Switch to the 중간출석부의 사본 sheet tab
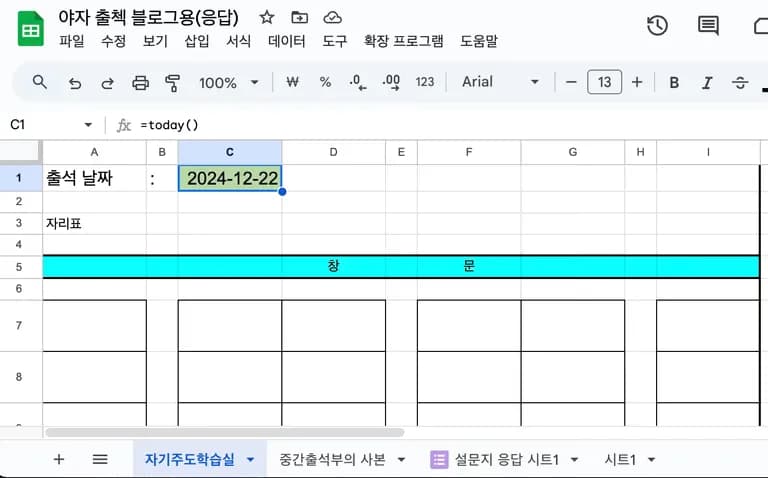Image resolution: width=768 pixels, height=478 pixels. click(335, 459)
